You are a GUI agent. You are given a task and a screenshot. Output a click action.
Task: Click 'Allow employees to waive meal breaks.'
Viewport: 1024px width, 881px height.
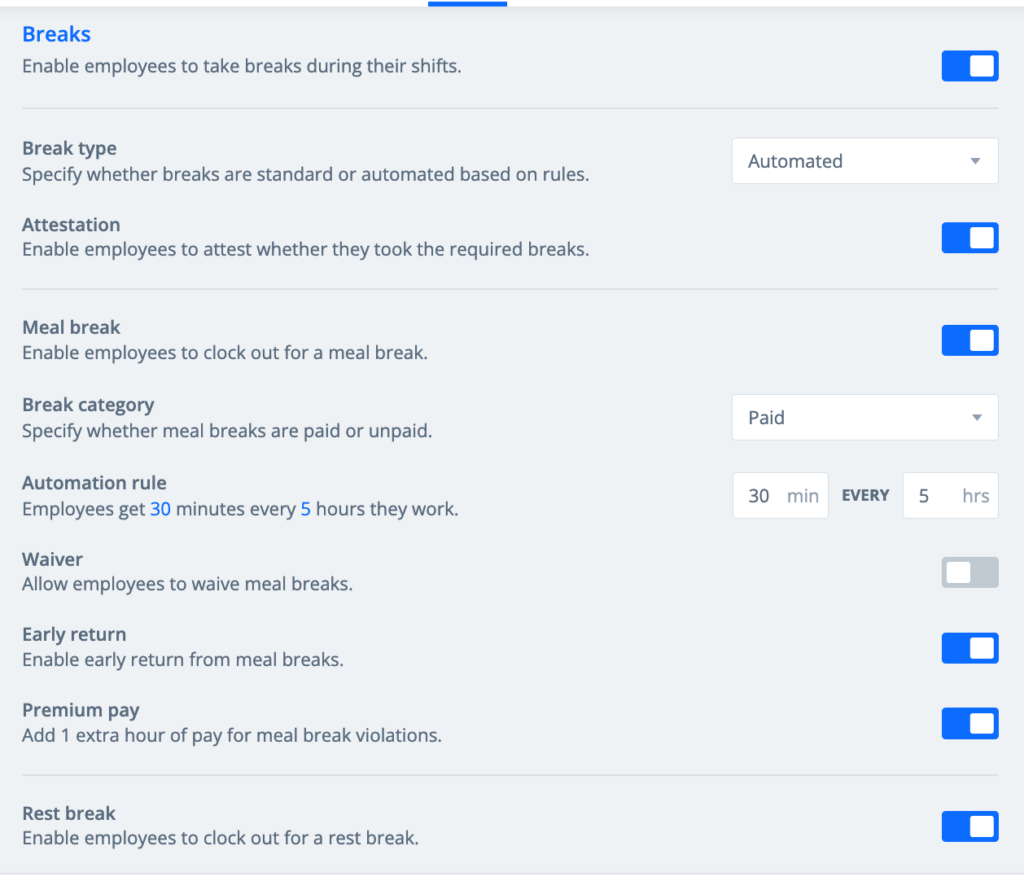click(187, 584)
